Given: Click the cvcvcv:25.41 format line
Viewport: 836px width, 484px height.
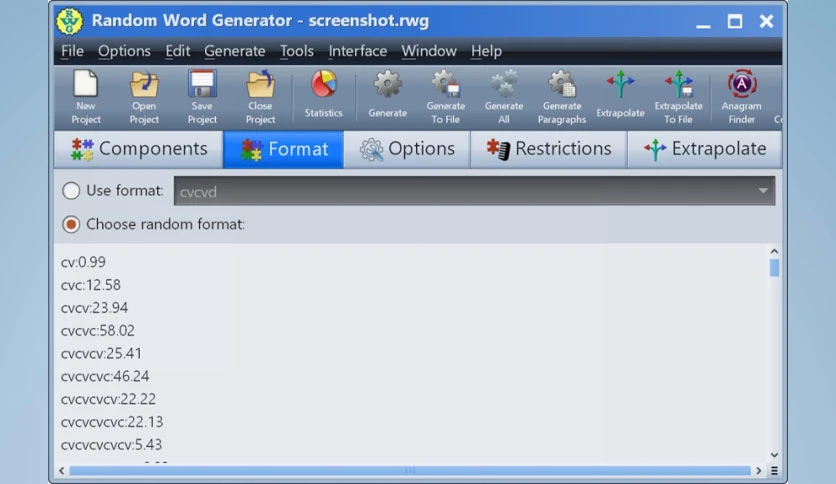Looking at the screenshot, I should coord(101,354).
